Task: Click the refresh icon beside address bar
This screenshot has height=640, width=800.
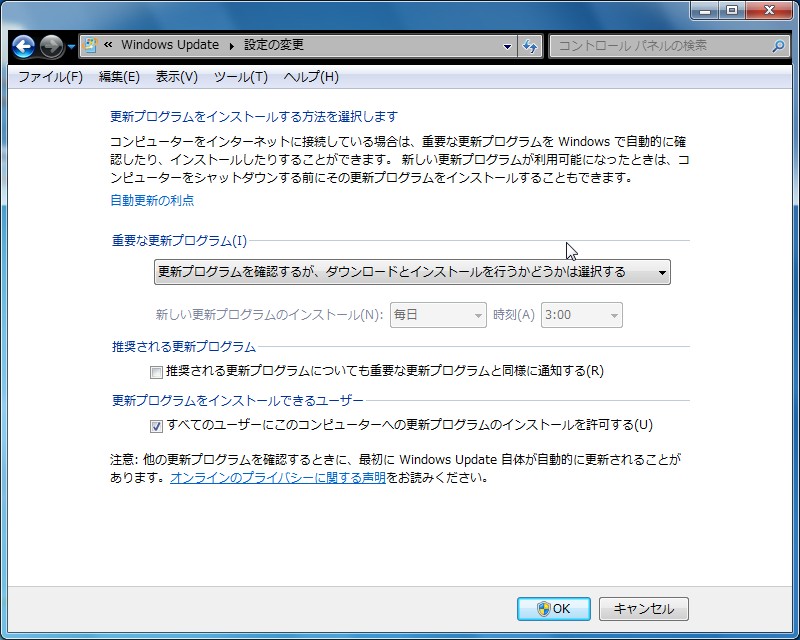Action: tap(530, 46)
